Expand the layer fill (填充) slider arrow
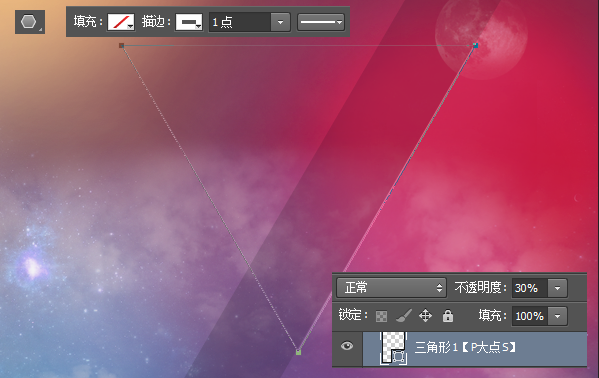The height and width of the screenshot is (378, 599). click(x=557, y=316)
